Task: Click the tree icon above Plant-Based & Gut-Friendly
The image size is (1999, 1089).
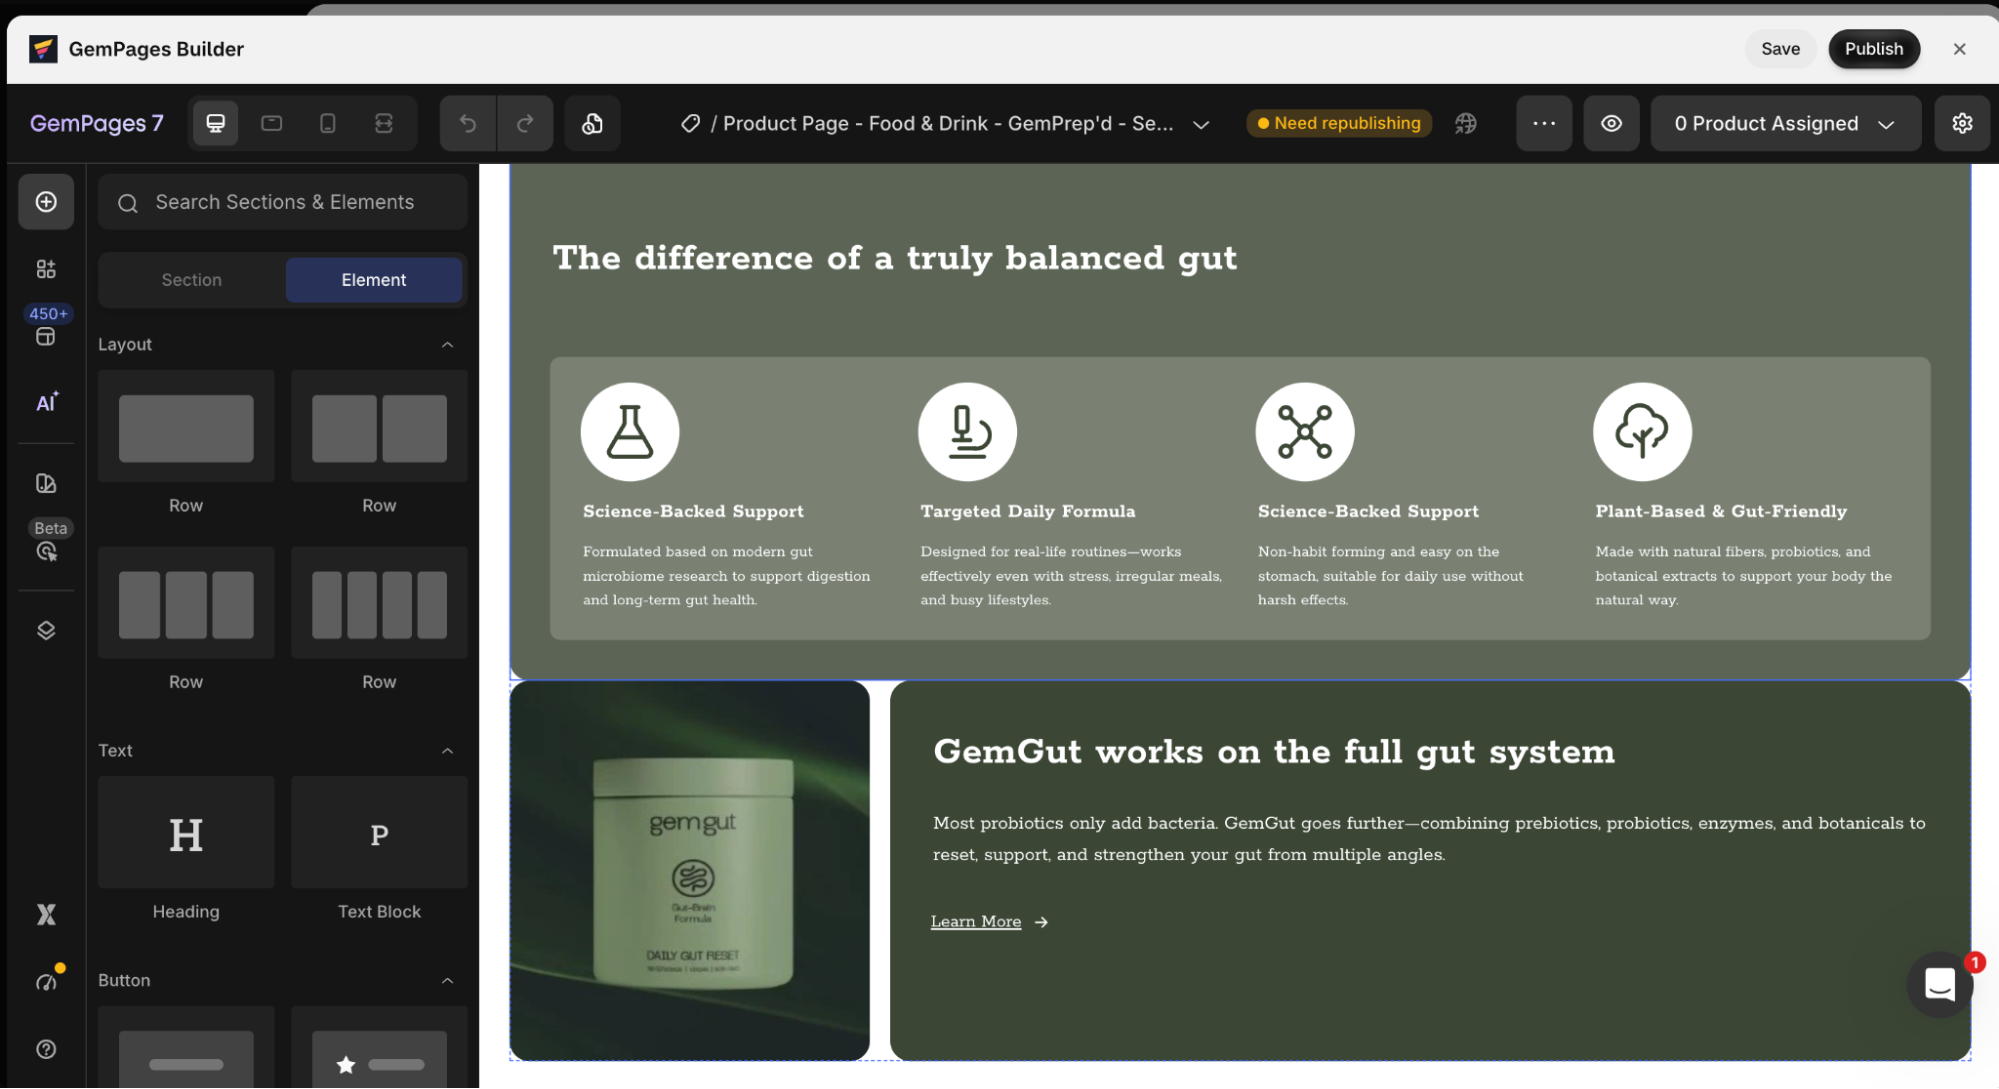Action: pyautogui.click(x=1642, y=432)
